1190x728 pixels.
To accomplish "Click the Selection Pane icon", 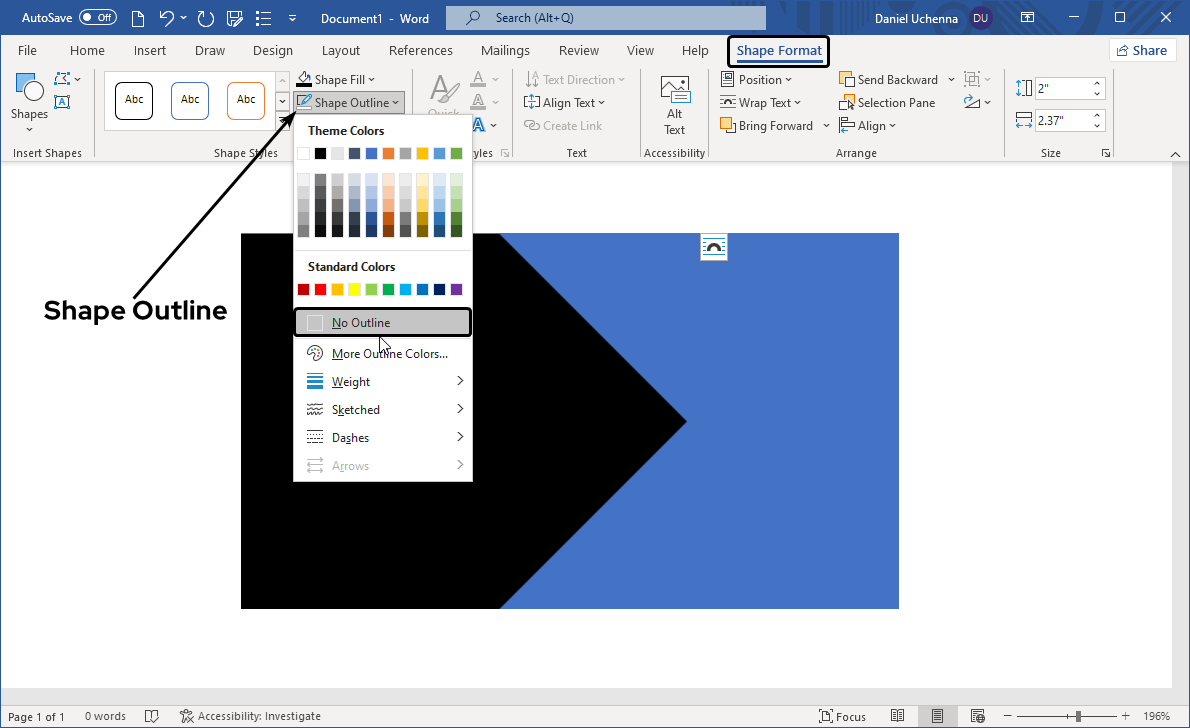I will click(848, 103).
